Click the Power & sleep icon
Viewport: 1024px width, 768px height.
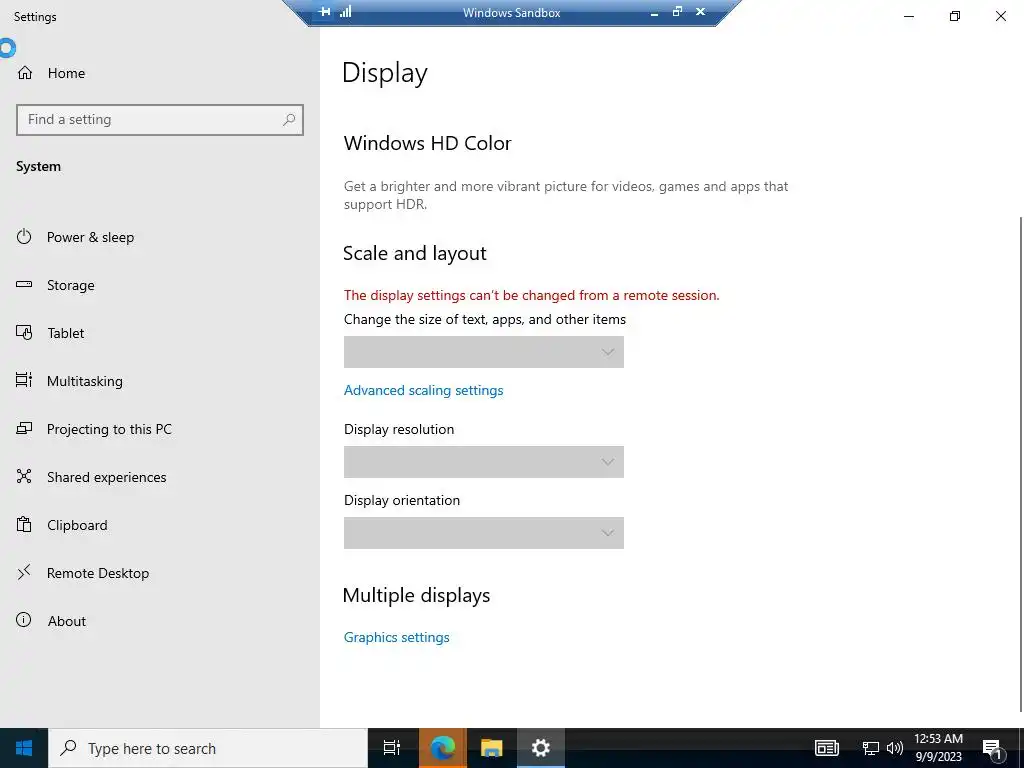pos(24,236)
